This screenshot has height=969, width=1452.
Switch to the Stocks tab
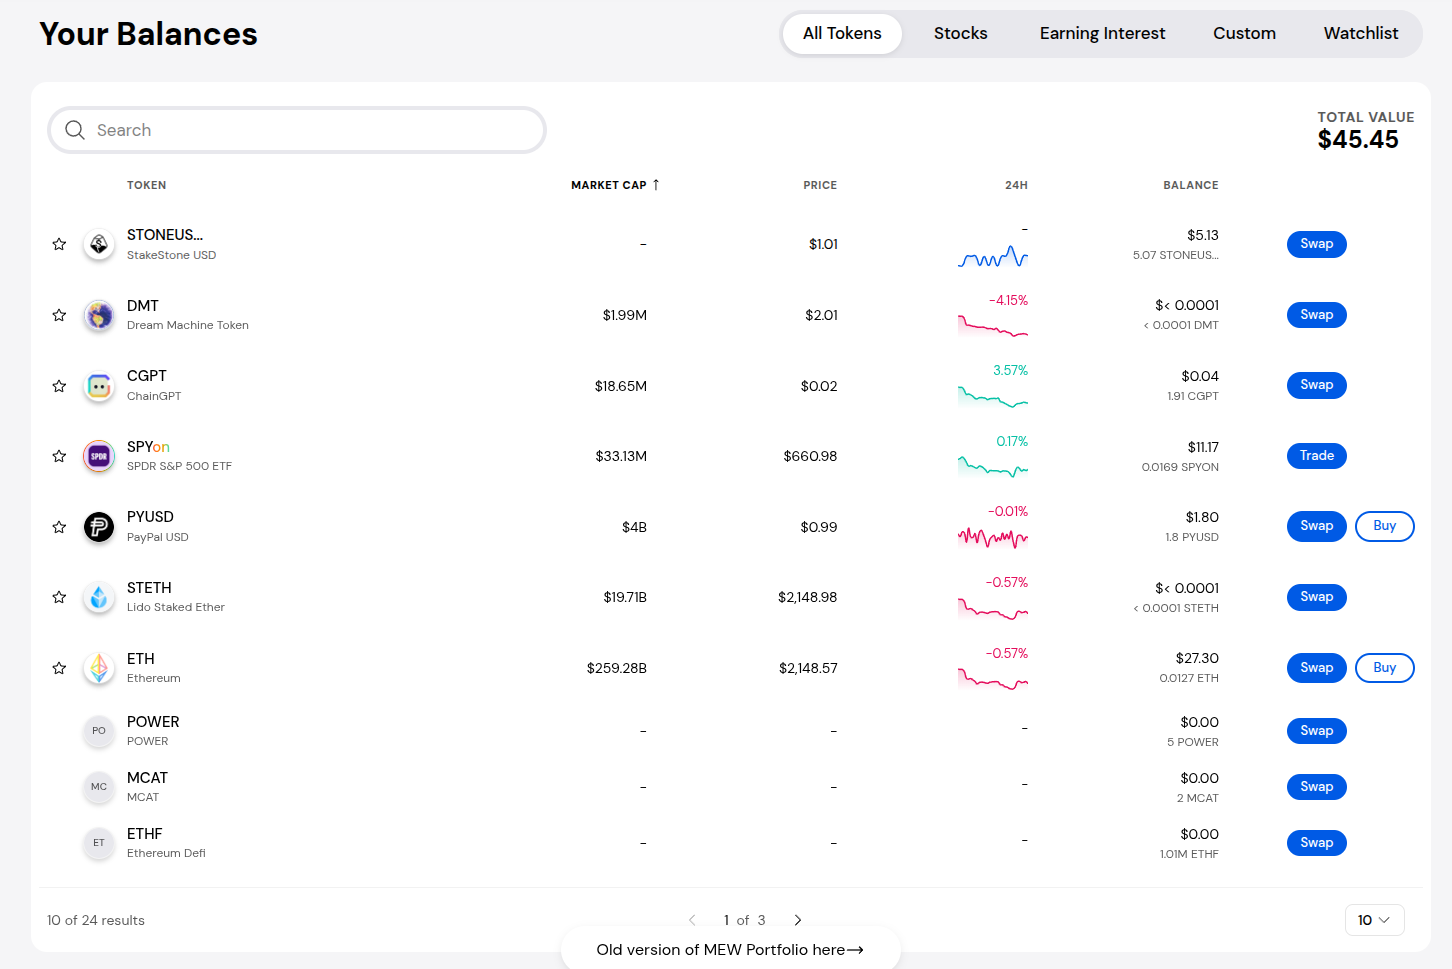pyautogui.click(x=960, y=33)
